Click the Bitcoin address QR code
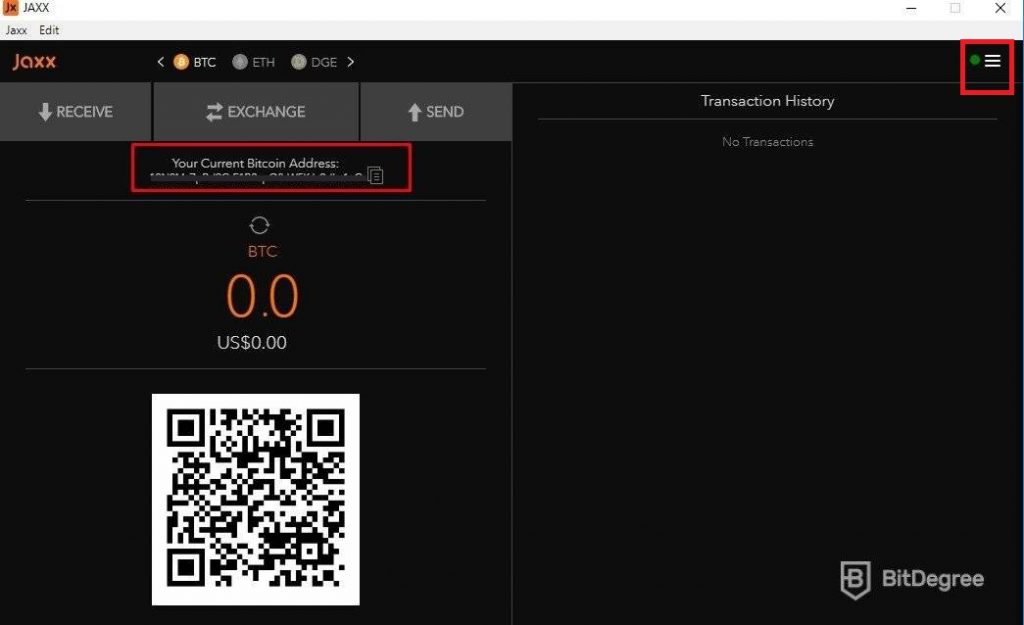This screenshot has width=1024, height=625. coord(255,499)
